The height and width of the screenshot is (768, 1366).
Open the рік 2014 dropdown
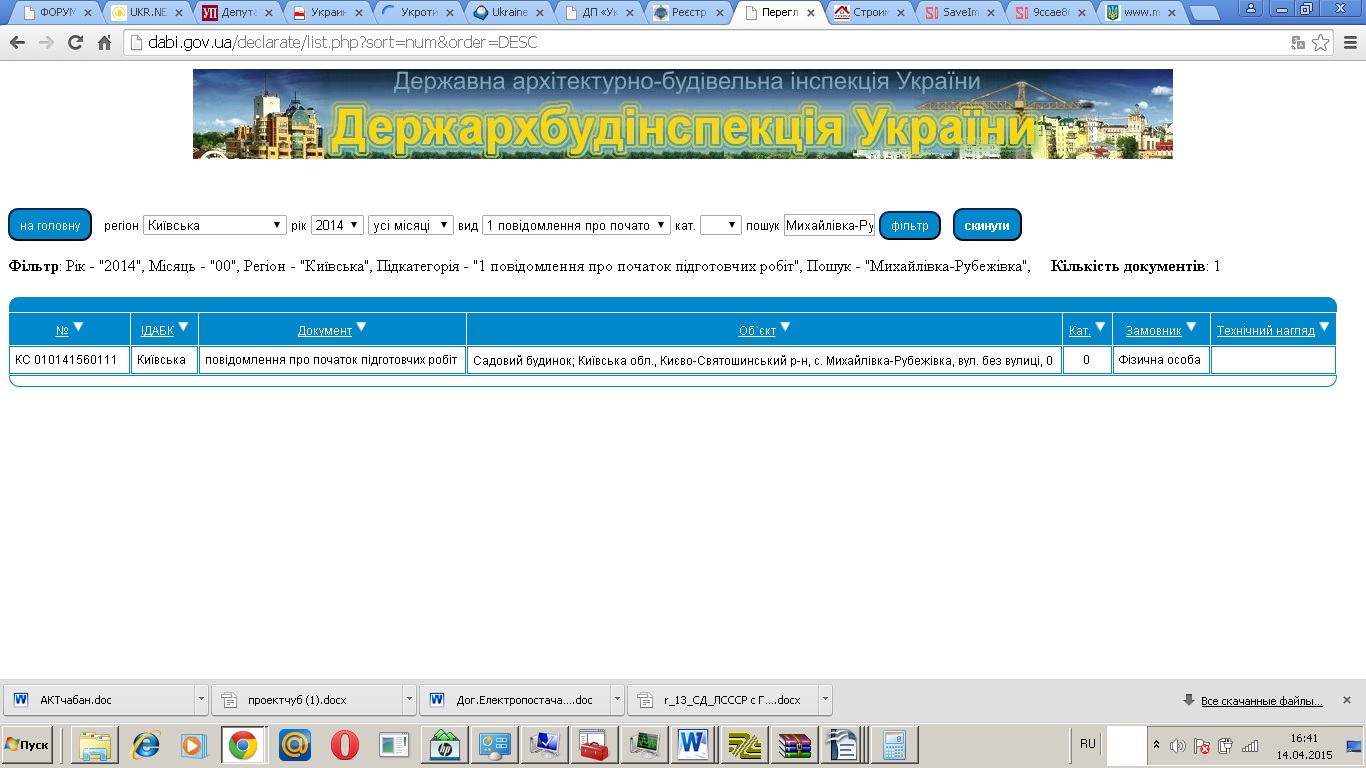pyautogui.click(x=337, y=225)
